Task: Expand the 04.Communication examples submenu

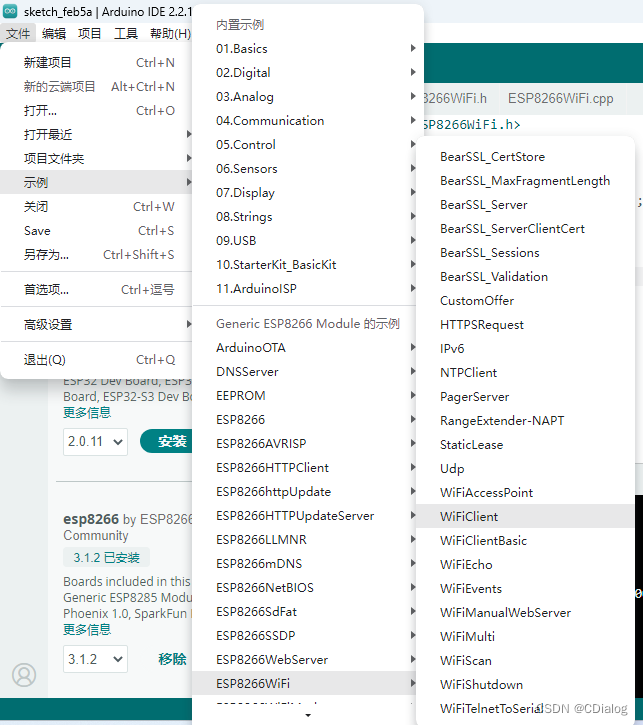Action: 308,121
